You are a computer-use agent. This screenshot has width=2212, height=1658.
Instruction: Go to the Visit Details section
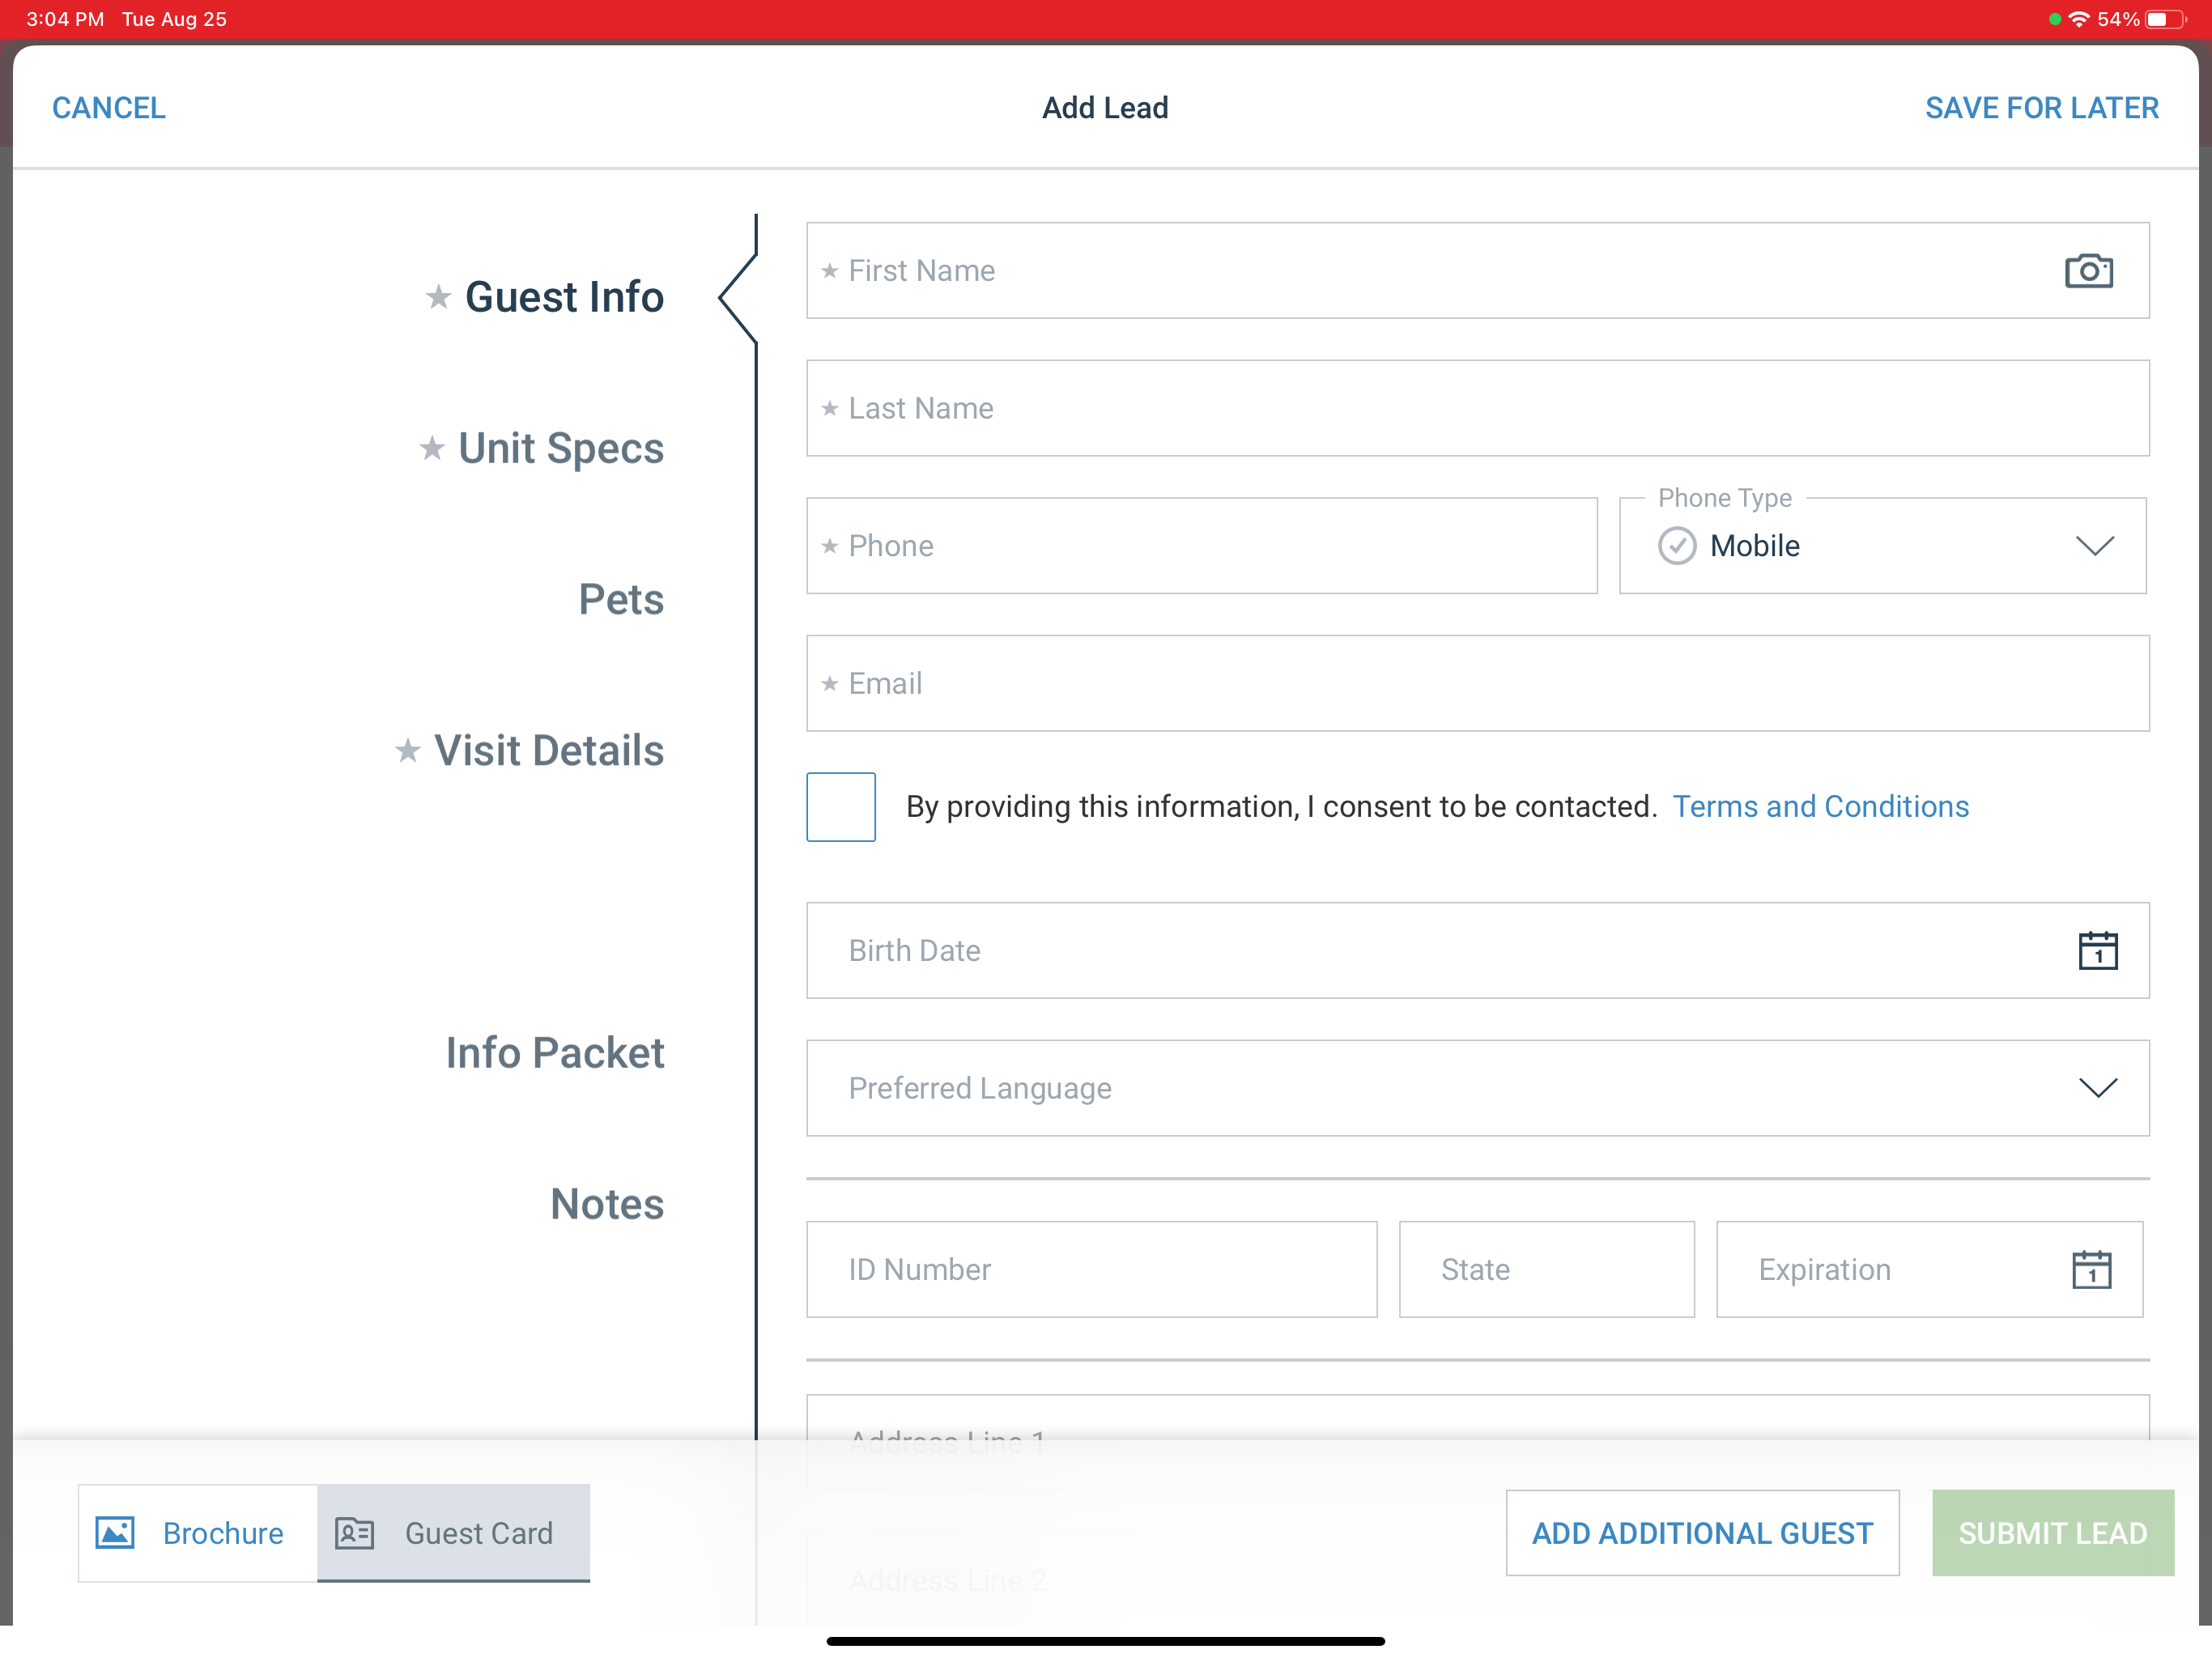[x=548, y=751]
